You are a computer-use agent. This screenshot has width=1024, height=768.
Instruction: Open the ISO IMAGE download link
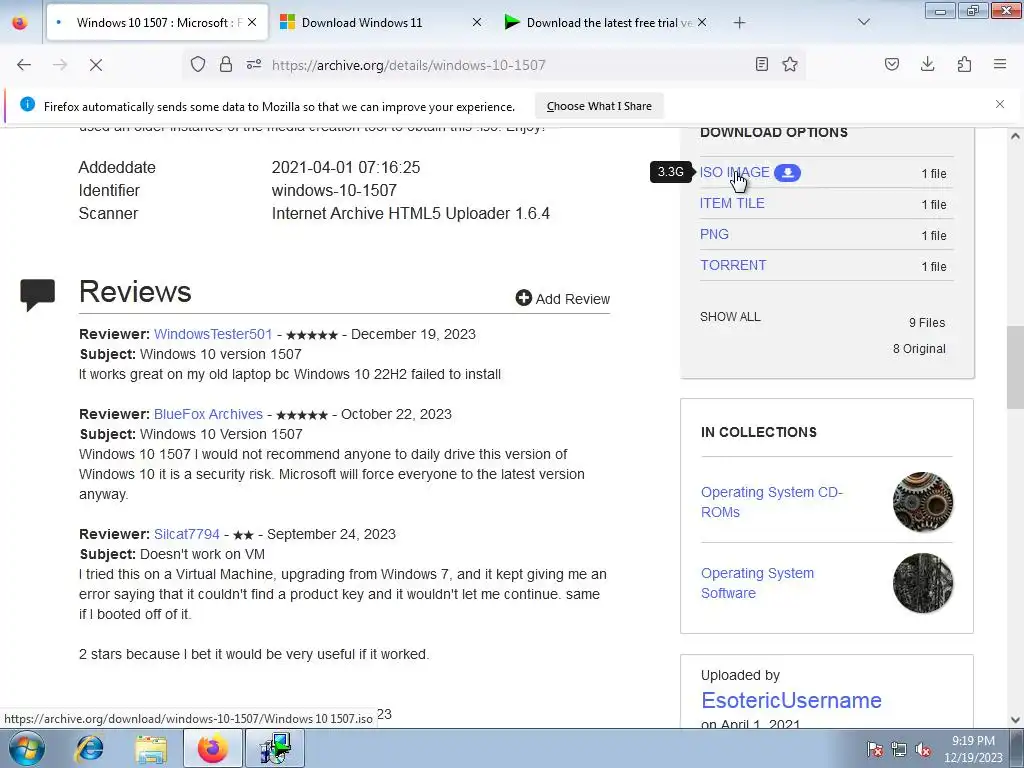735,172
